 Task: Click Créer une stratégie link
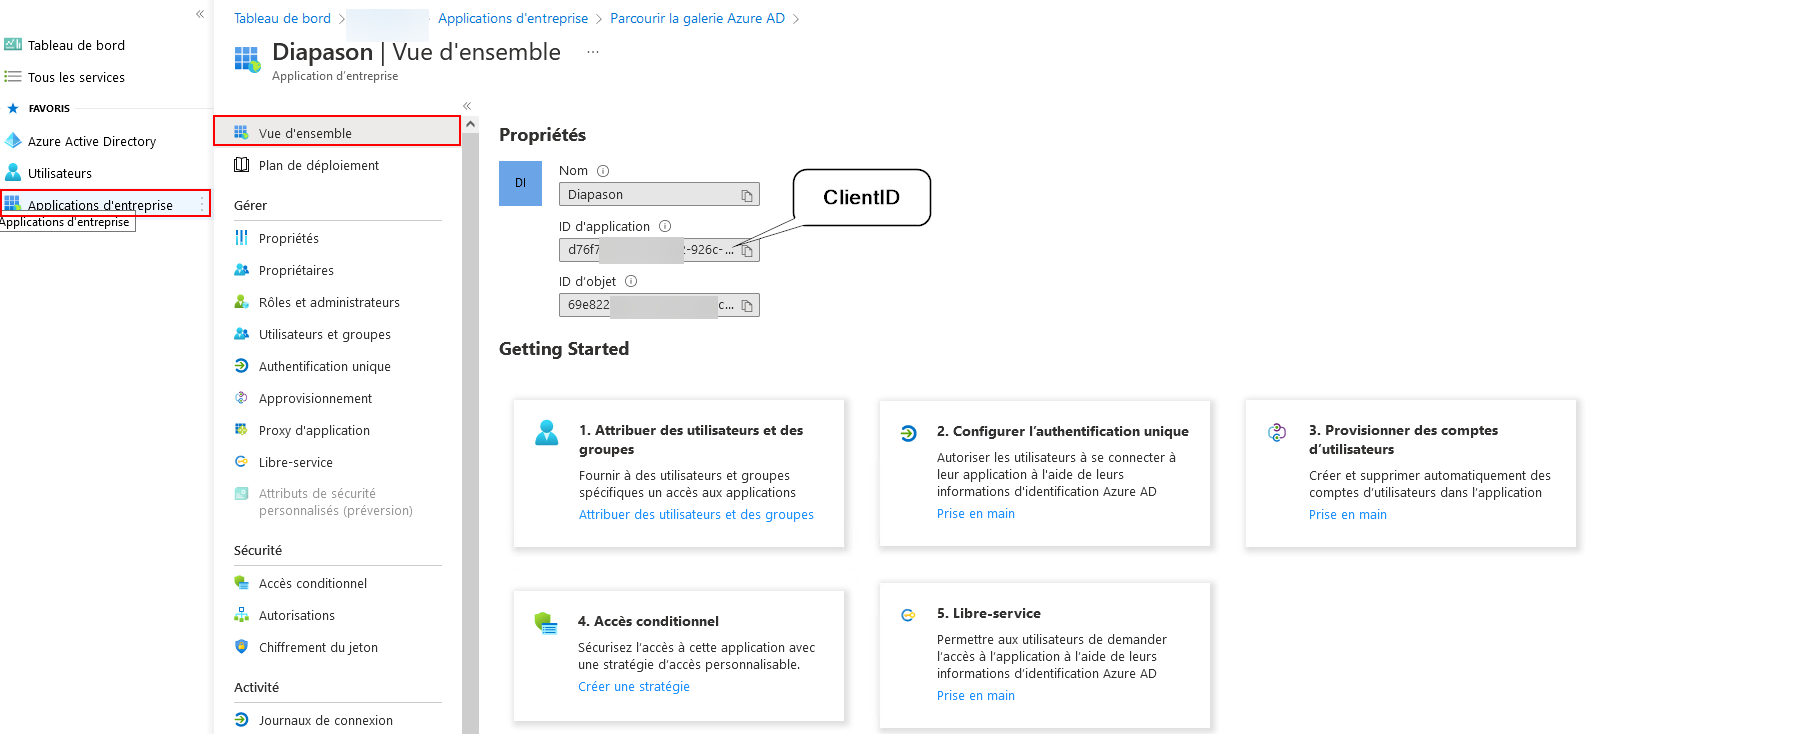[634, 687]
